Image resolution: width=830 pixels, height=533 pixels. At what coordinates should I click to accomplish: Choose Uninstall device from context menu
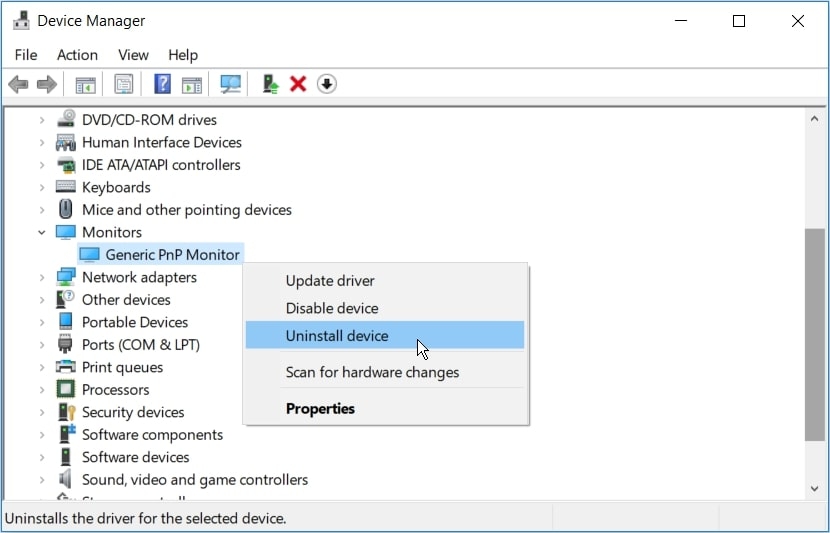pos(385,336)
